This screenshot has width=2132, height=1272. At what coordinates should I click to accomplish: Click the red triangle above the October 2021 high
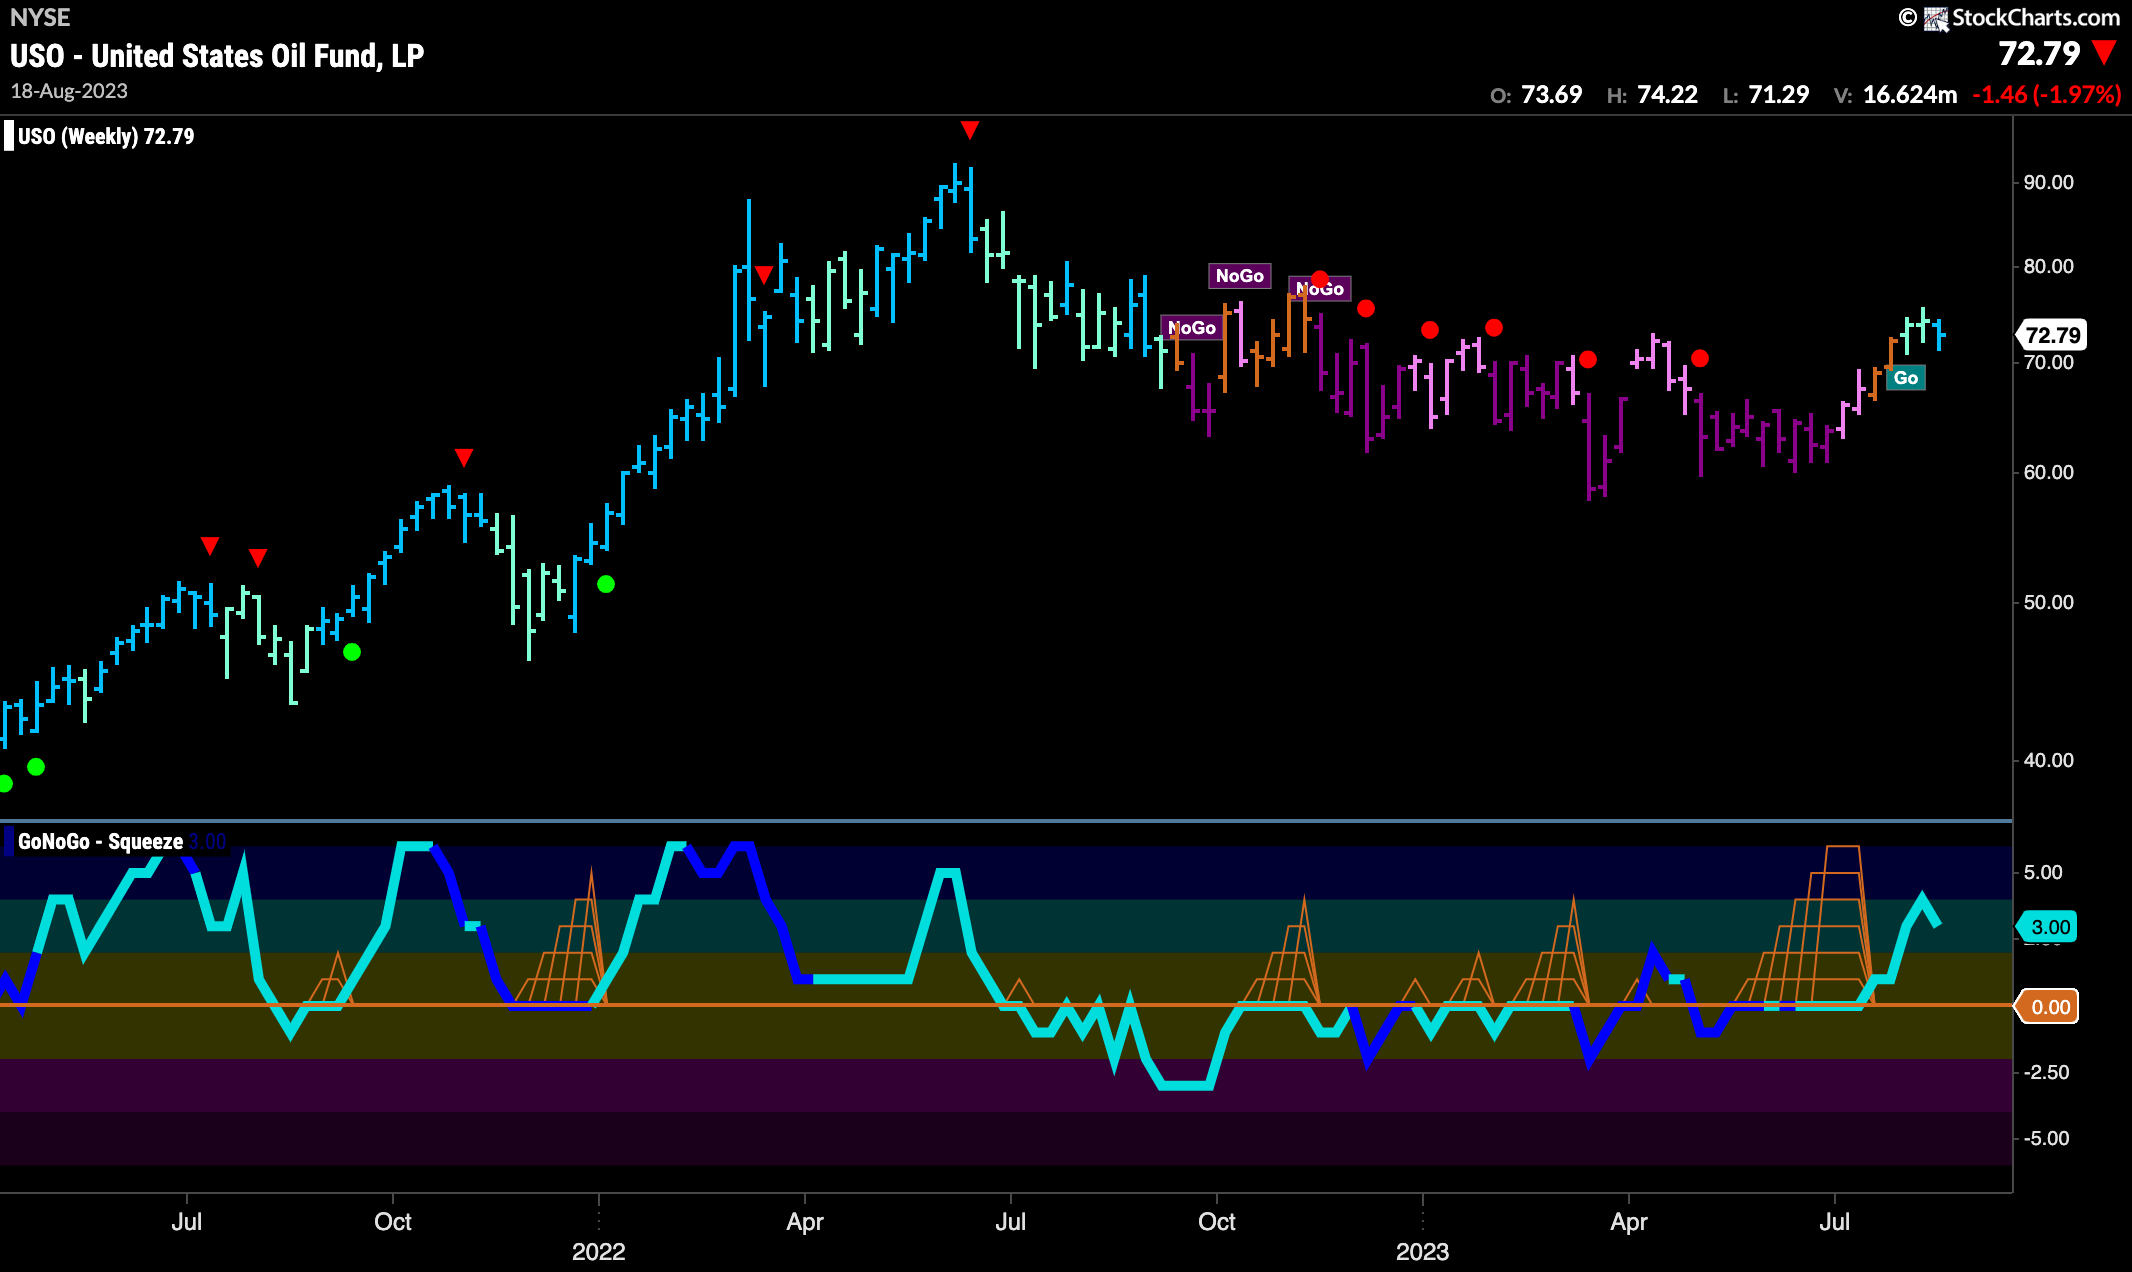coord(463,458)
